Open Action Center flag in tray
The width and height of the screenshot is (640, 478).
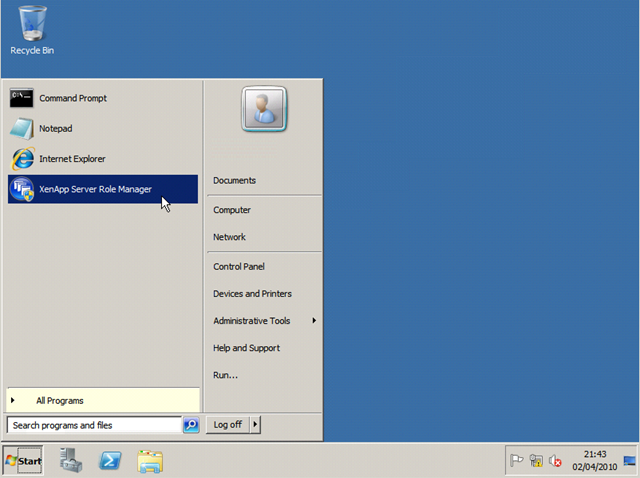pyautogui.click(x=516, y=460)
